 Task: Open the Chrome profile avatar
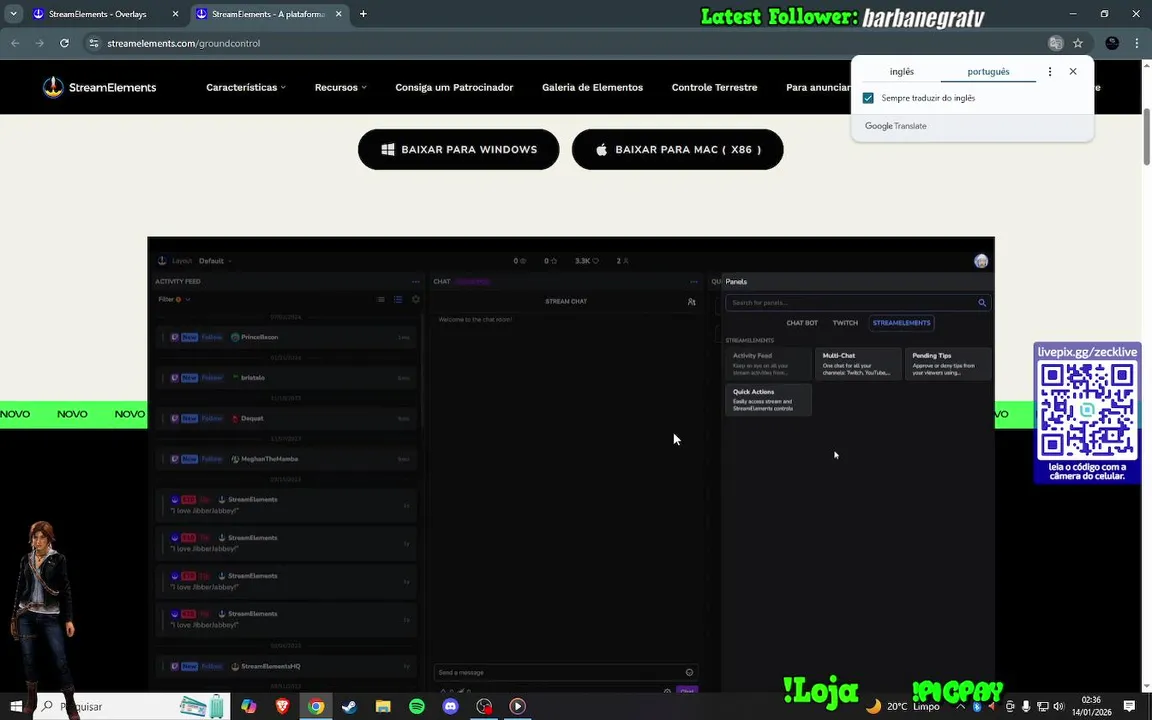point(1112,43)
